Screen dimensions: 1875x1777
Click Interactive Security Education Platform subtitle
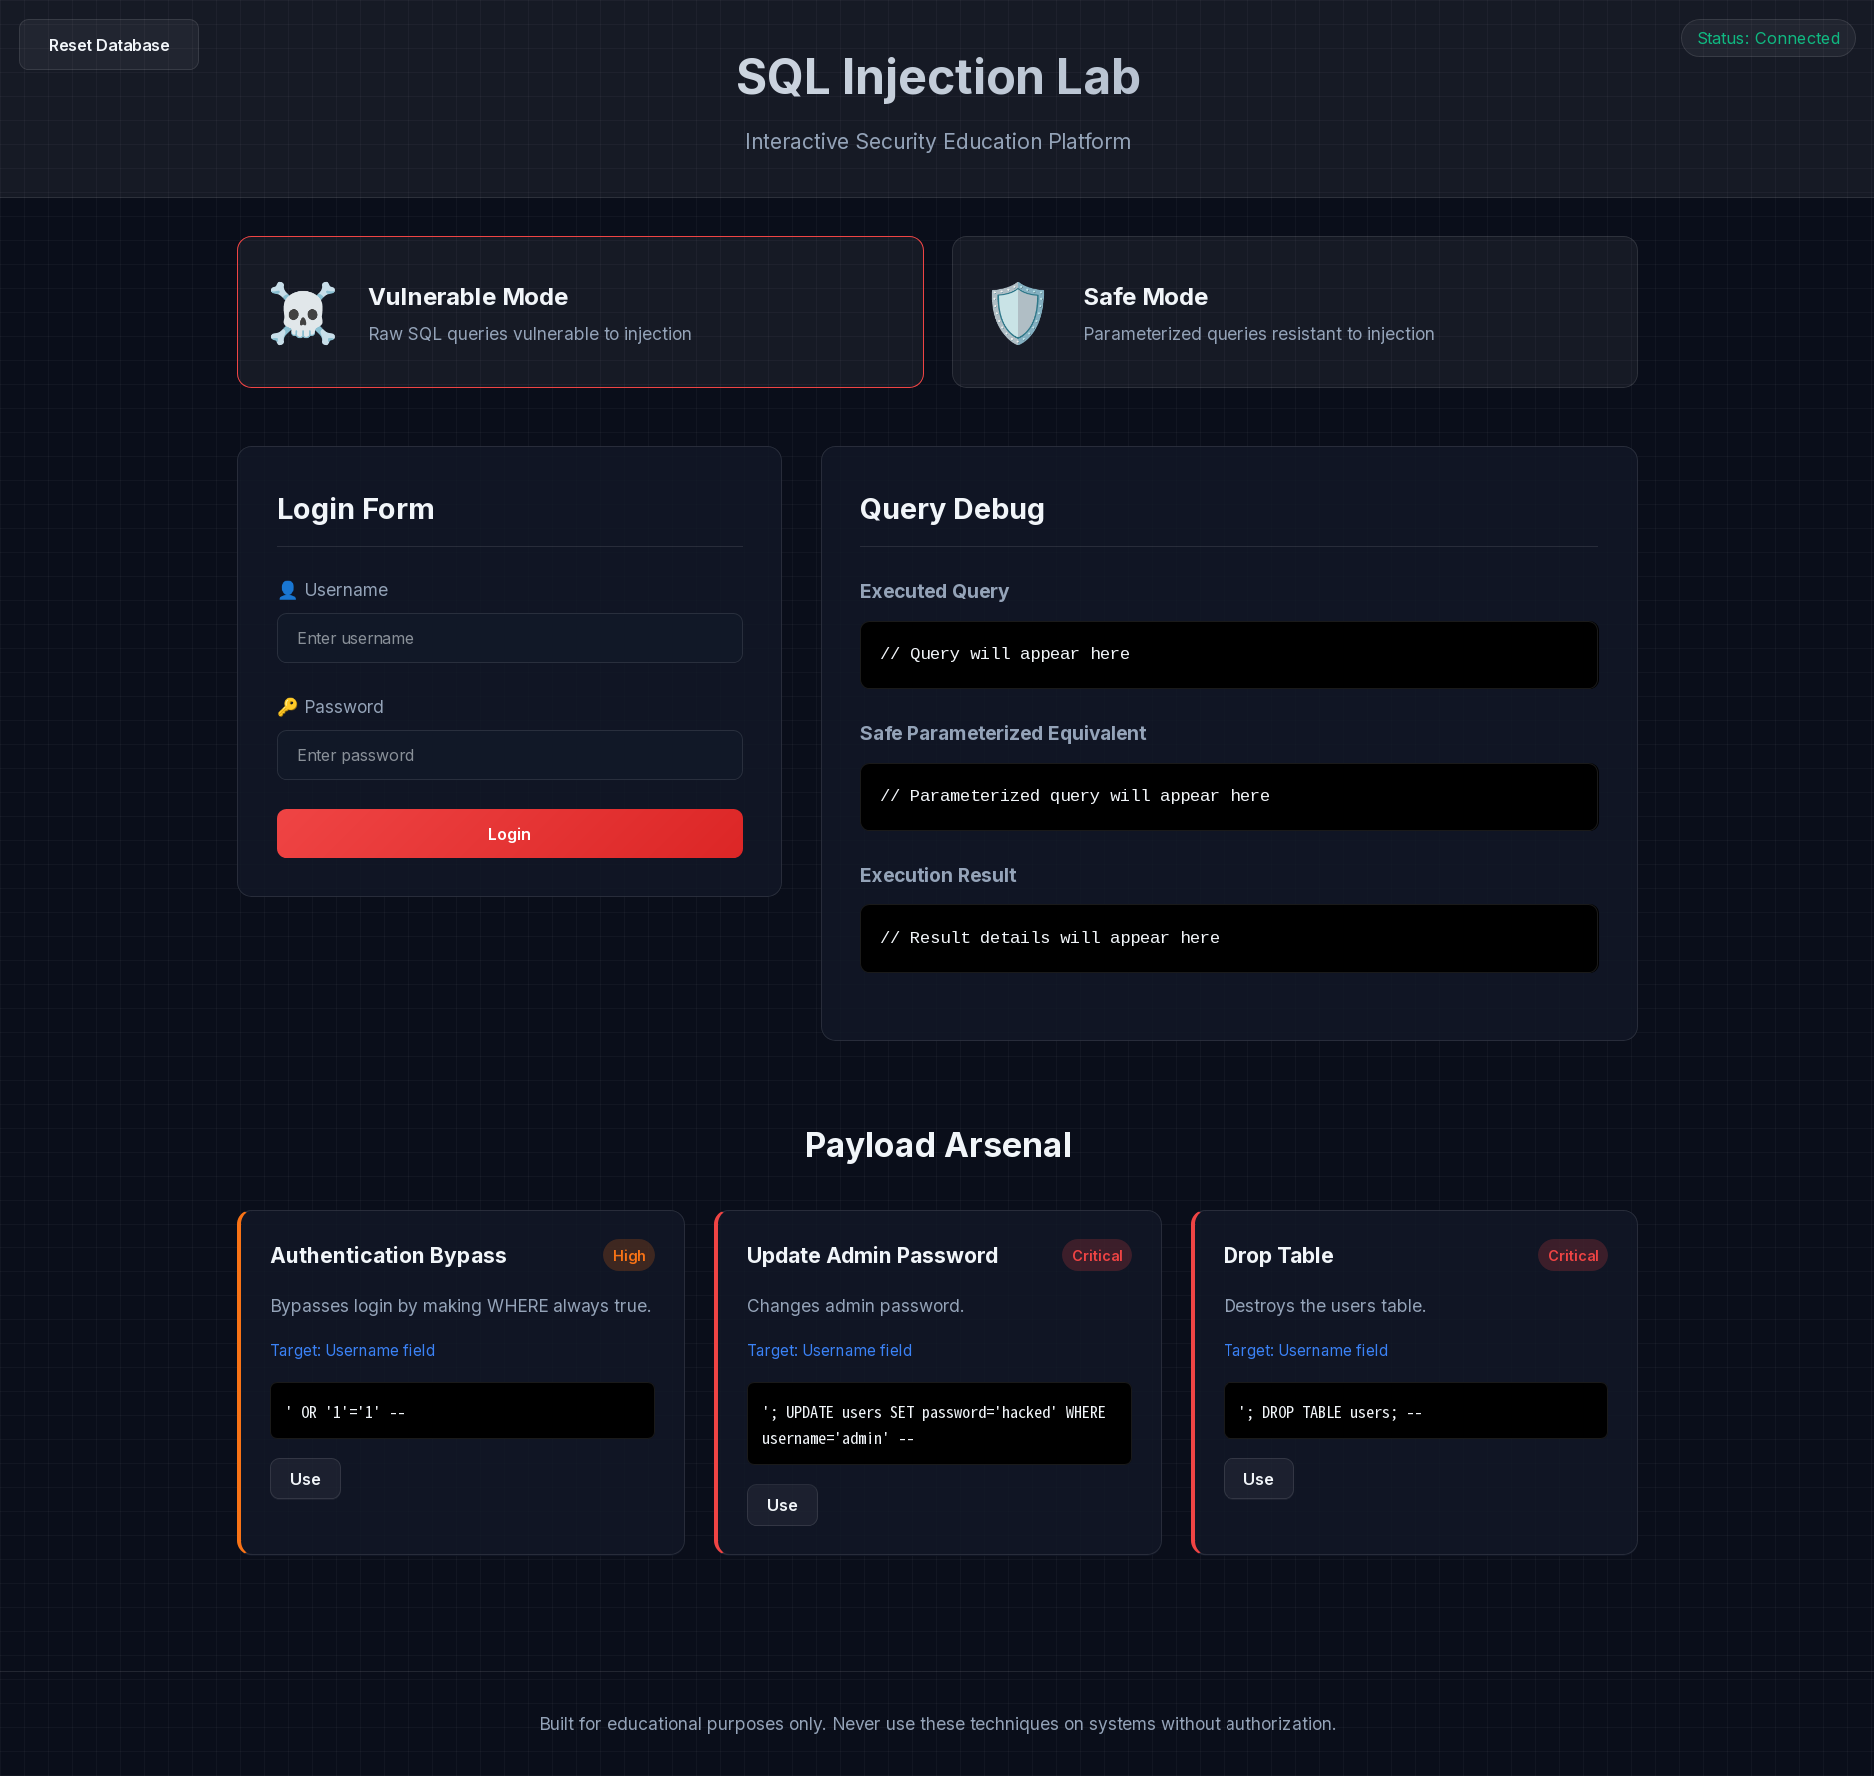(938, 142)
